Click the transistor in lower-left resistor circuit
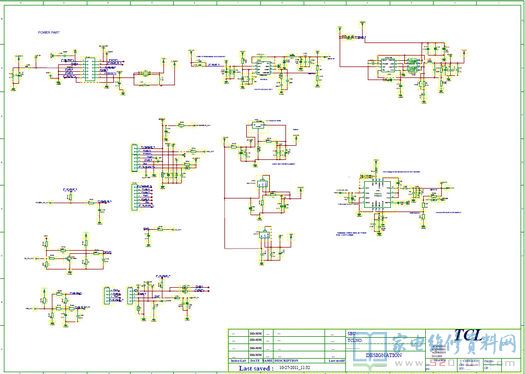Viewport: 525px width, 374px height. [69, 258]
